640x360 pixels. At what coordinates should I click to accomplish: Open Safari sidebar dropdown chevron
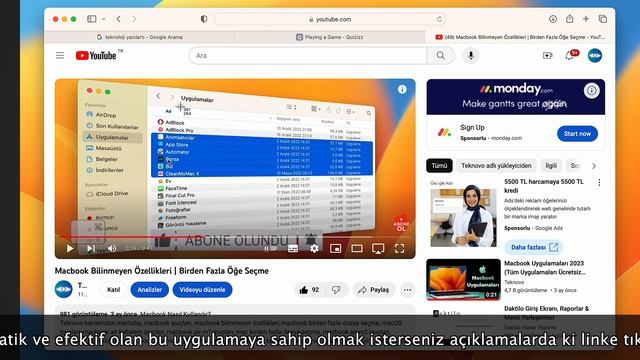(x=104, y=19)
